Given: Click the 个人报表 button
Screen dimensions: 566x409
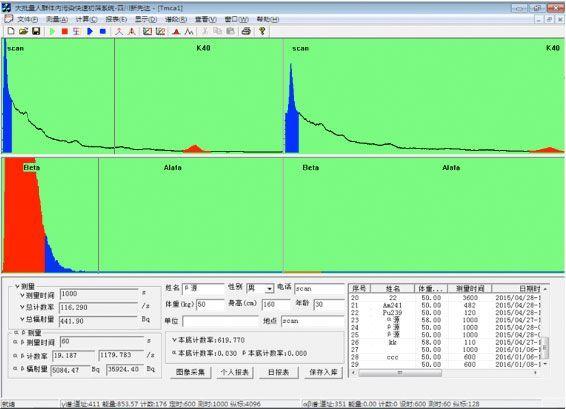Looking at the screenshot, I should tap(235, 372).
